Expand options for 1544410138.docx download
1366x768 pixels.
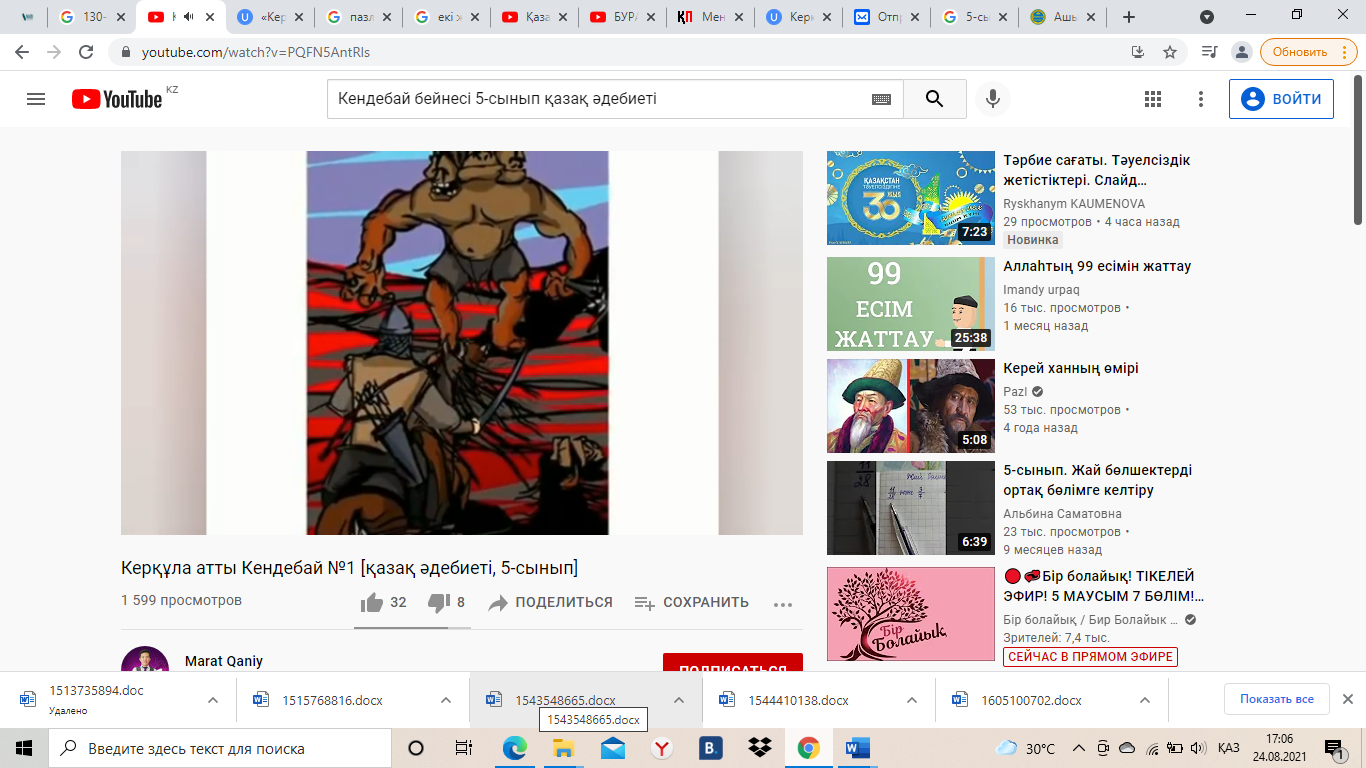coord(912,700)
